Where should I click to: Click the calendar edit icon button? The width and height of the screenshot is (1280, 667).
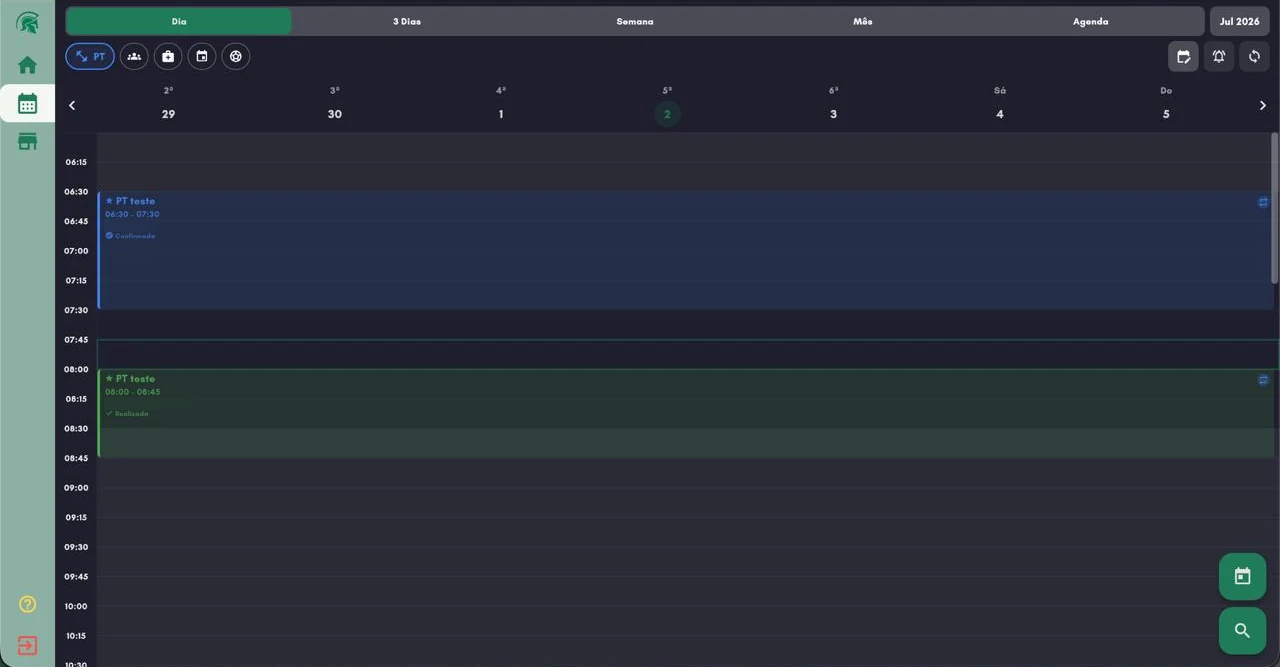click(1183, 56)
